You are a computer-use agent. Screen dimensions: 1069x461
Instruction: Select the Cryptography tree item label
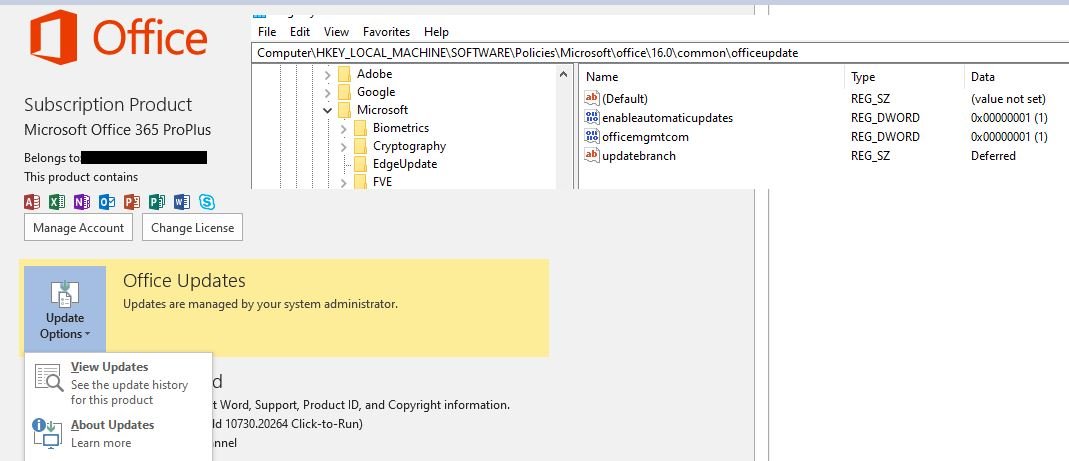(x=409, y=146)
